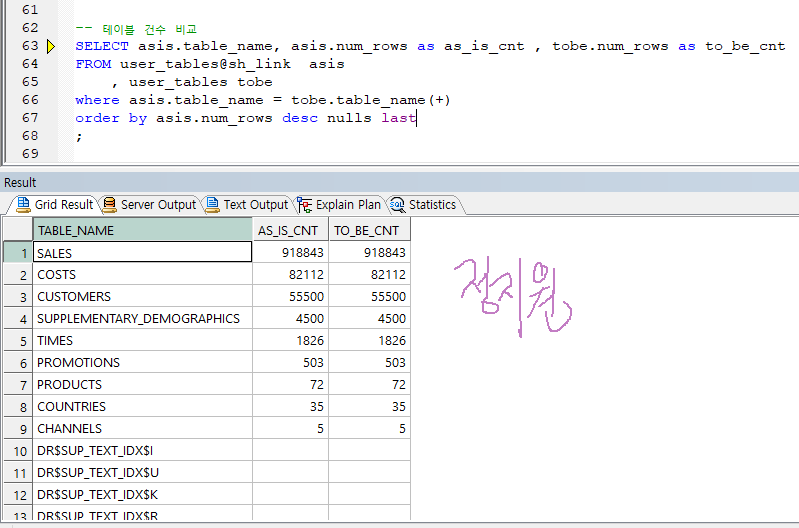Viewport: 799px width, 528px height.
Task: Select the SALES table name cell
Action: click(142, 253)
